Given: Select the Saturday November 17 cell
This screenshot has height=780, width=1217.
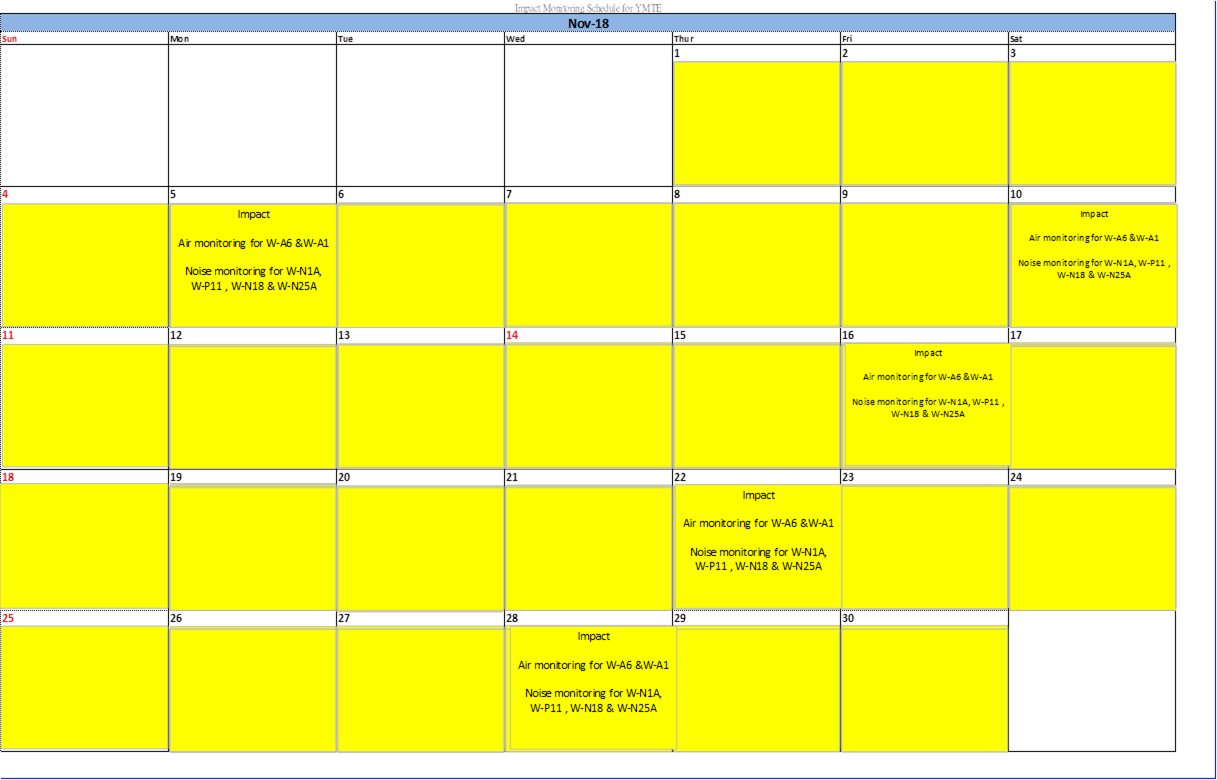Looking at the screenshot, I should pos(1093,404).
